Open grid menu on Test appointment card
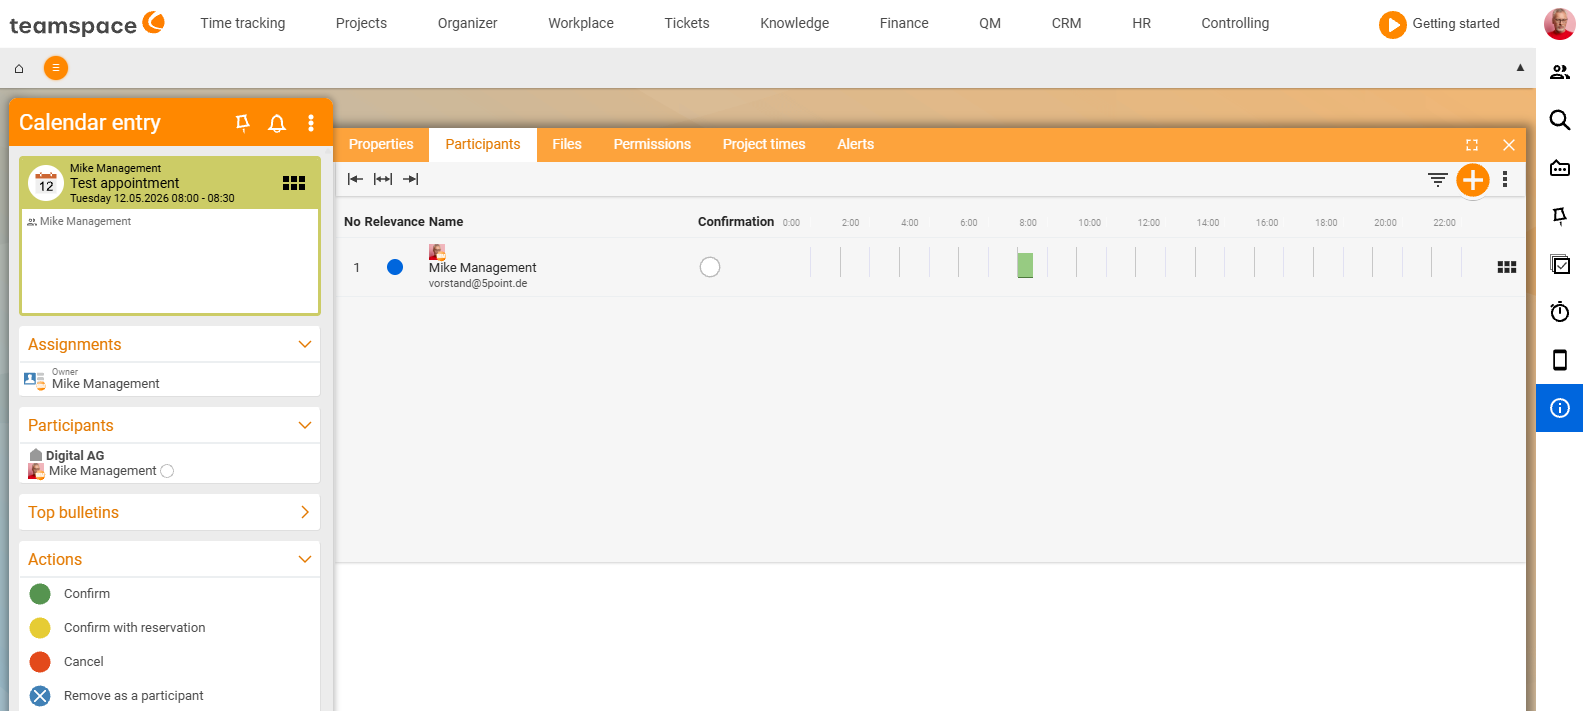This screenshot has height=711, width=1583. coord(294,183)
